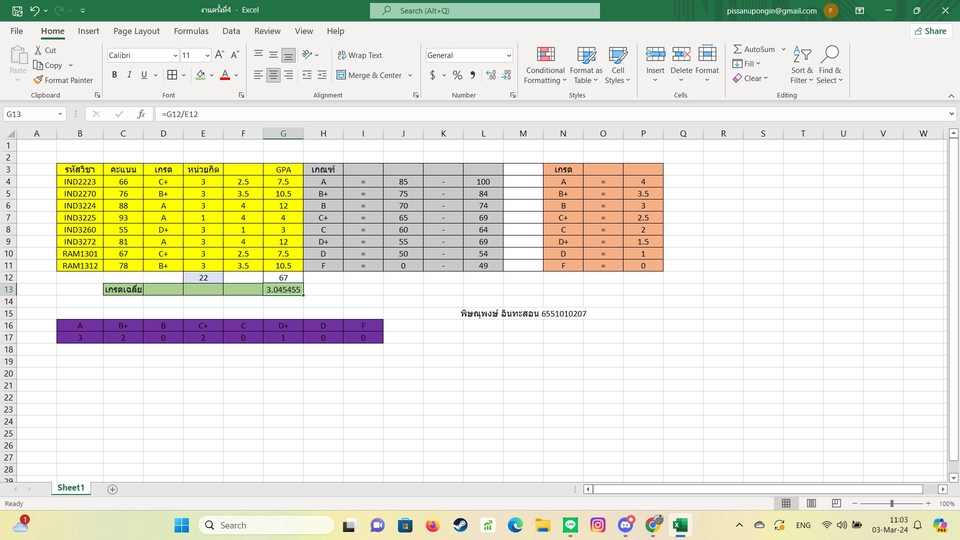
Task: Open Conditional Formatting in the Styles group
Action: pos(545,62)
